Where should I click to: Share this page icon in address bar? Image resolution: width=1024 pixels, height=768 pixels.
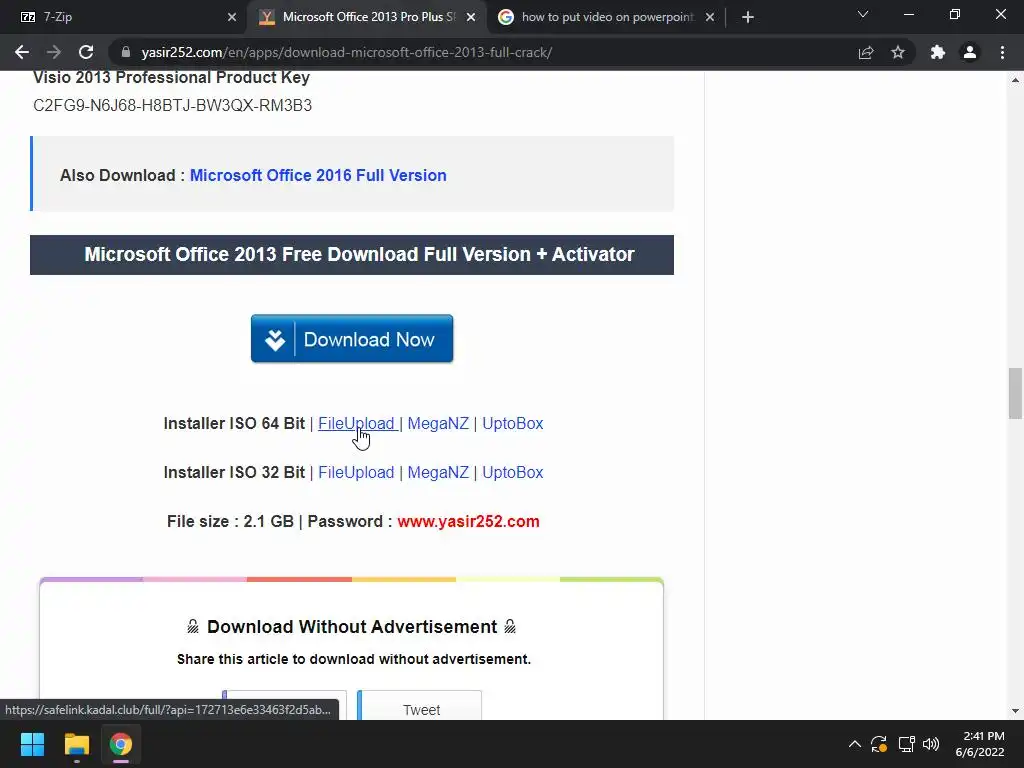pyautogui.click(x=866, y=52)
